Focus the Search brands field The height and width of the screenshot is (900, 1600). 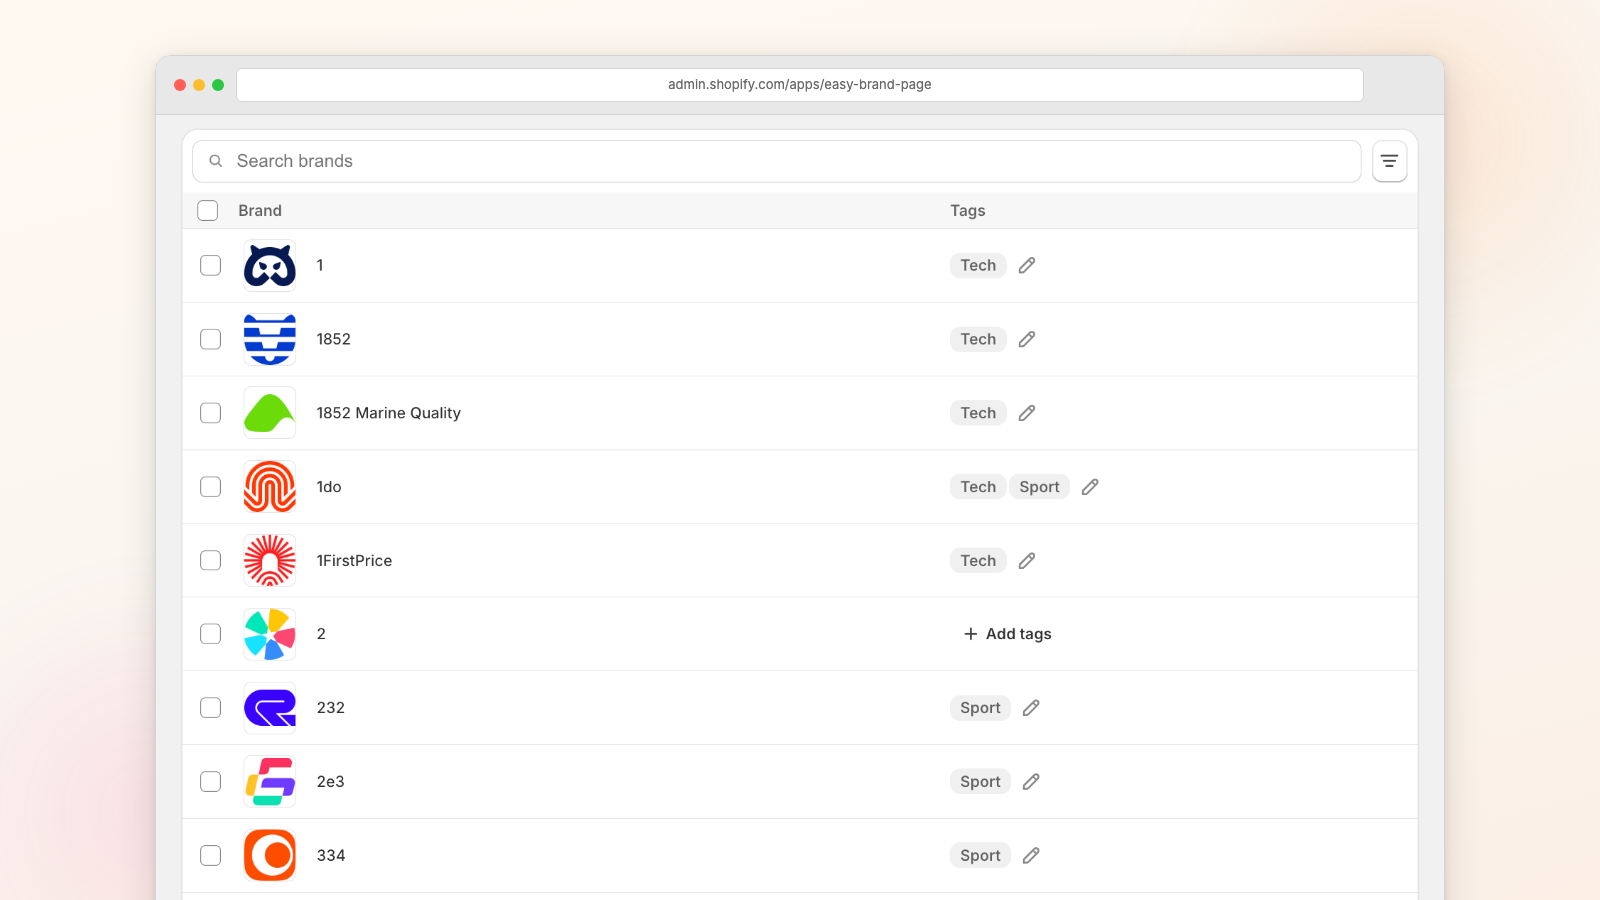click(777, 161)
